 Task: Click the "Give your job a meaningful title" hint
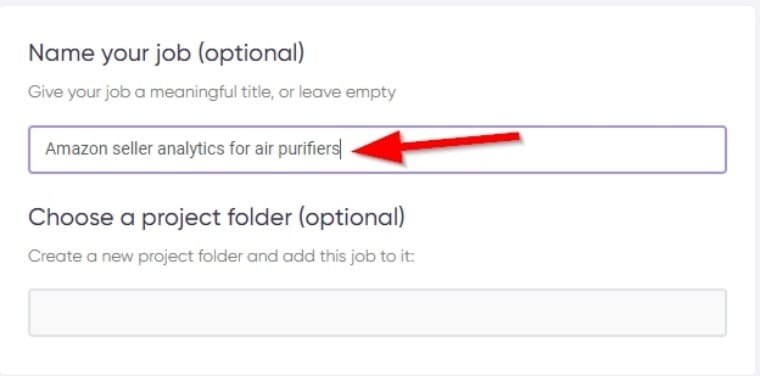[150, 92]
